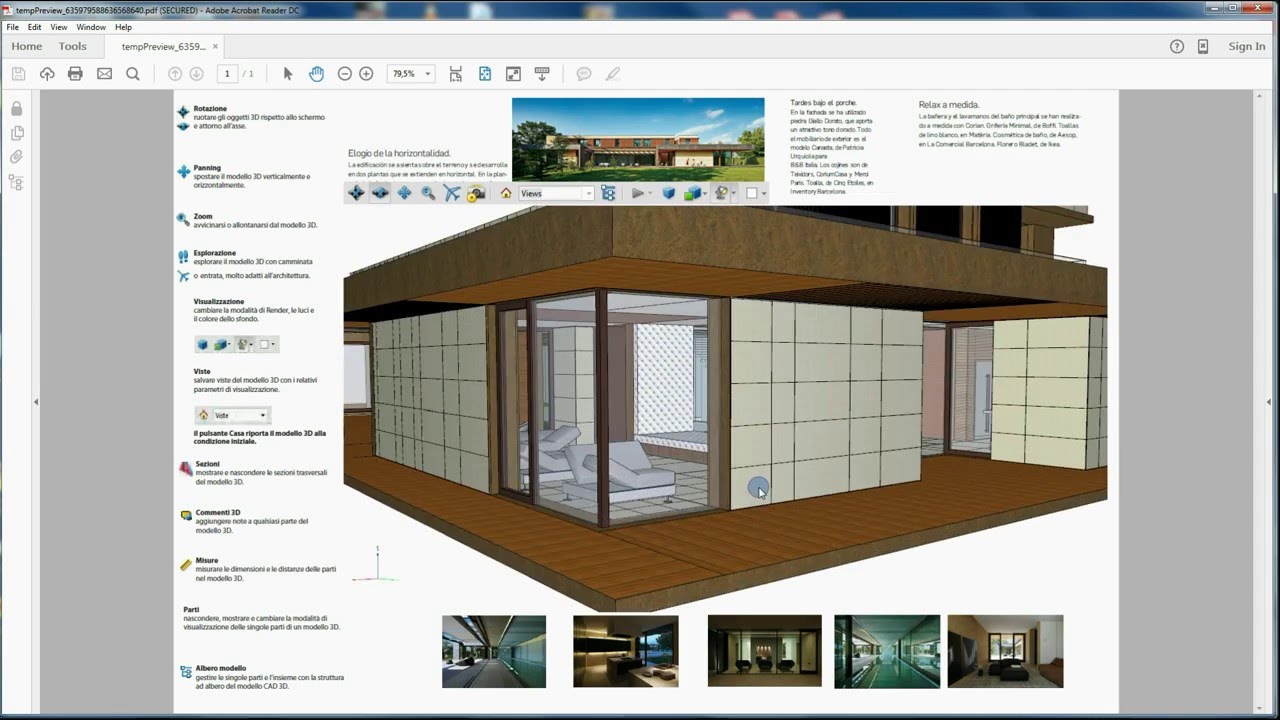Expand the right tools pane arrow
The height and width of the screenshot is (720, 1280).
(1271, 402)
